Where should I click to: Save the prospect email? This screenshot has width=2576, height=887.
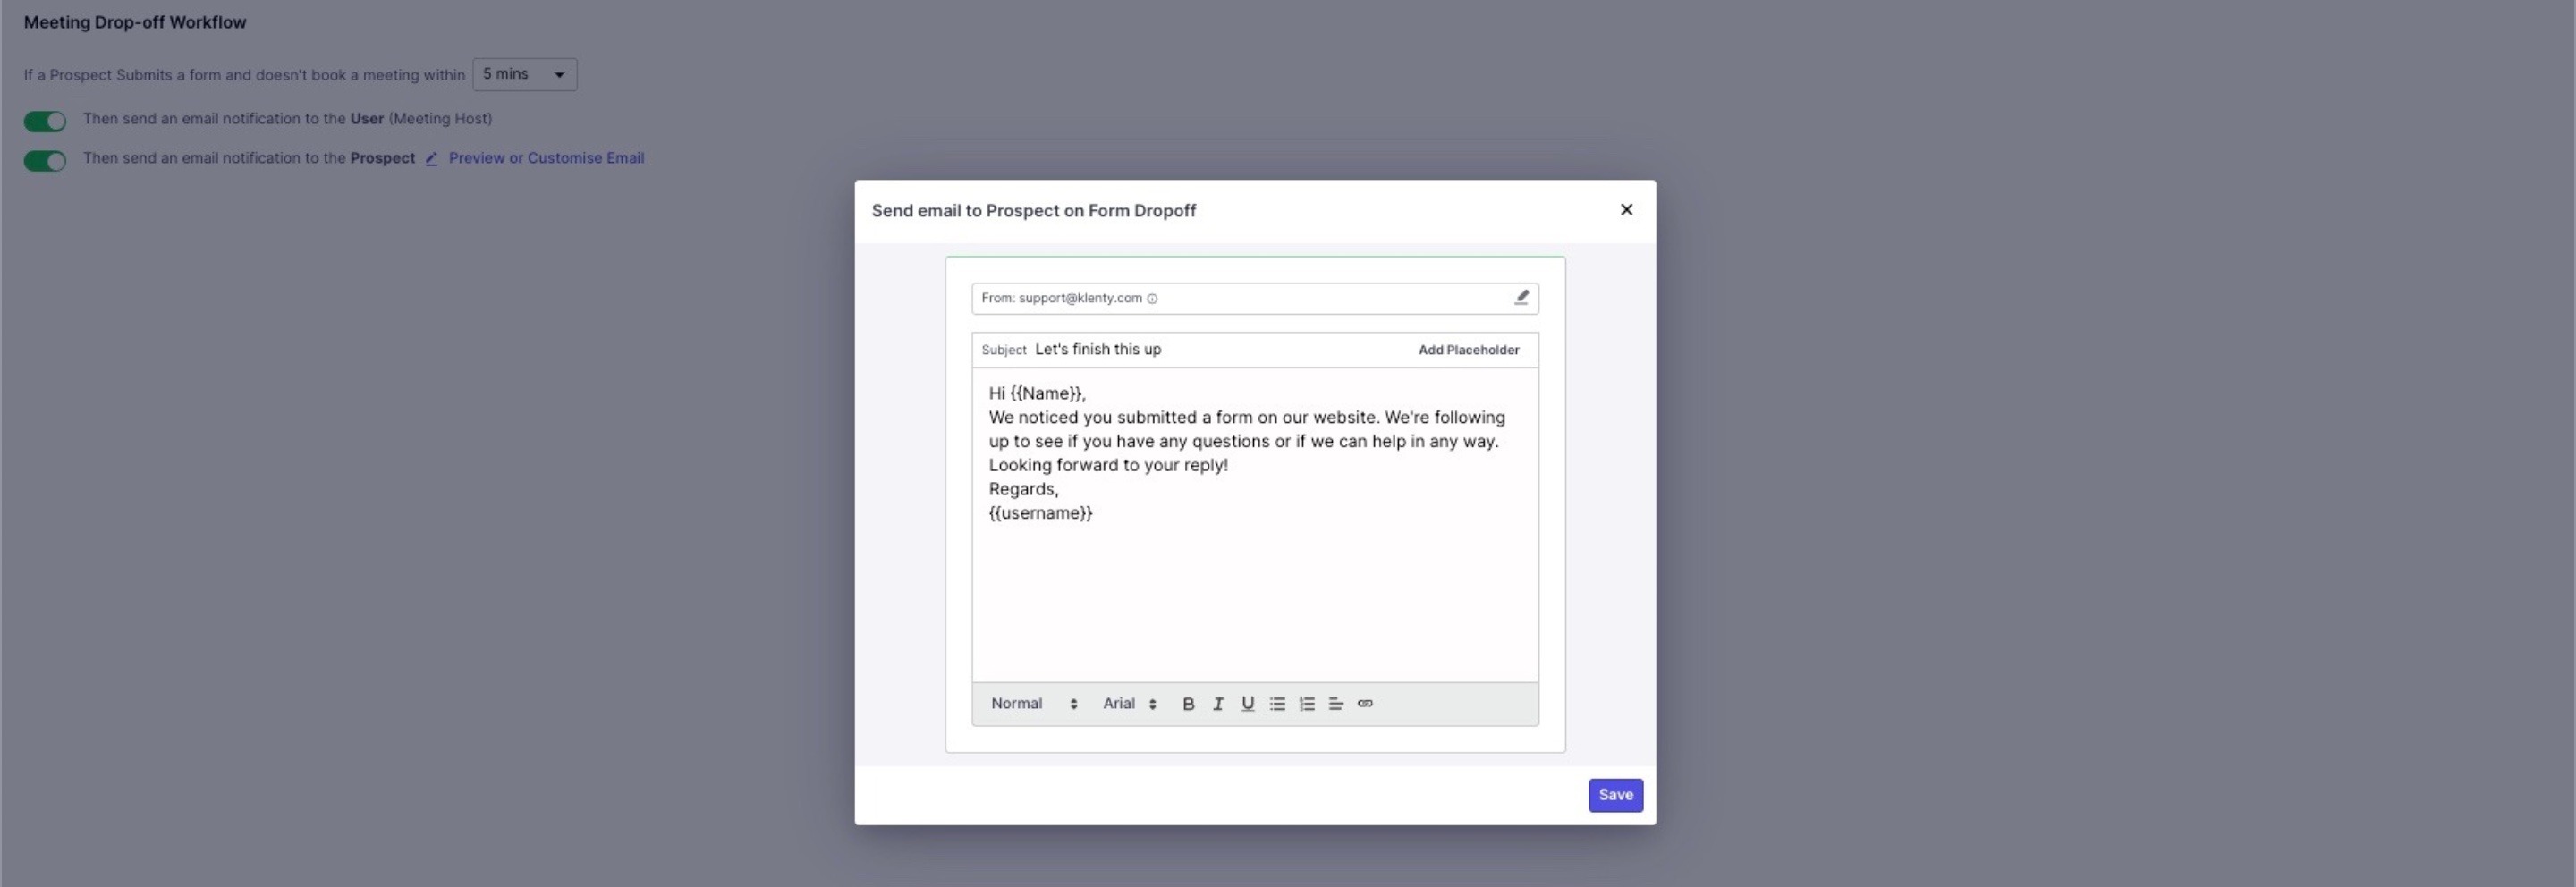tap(1615, 795)
